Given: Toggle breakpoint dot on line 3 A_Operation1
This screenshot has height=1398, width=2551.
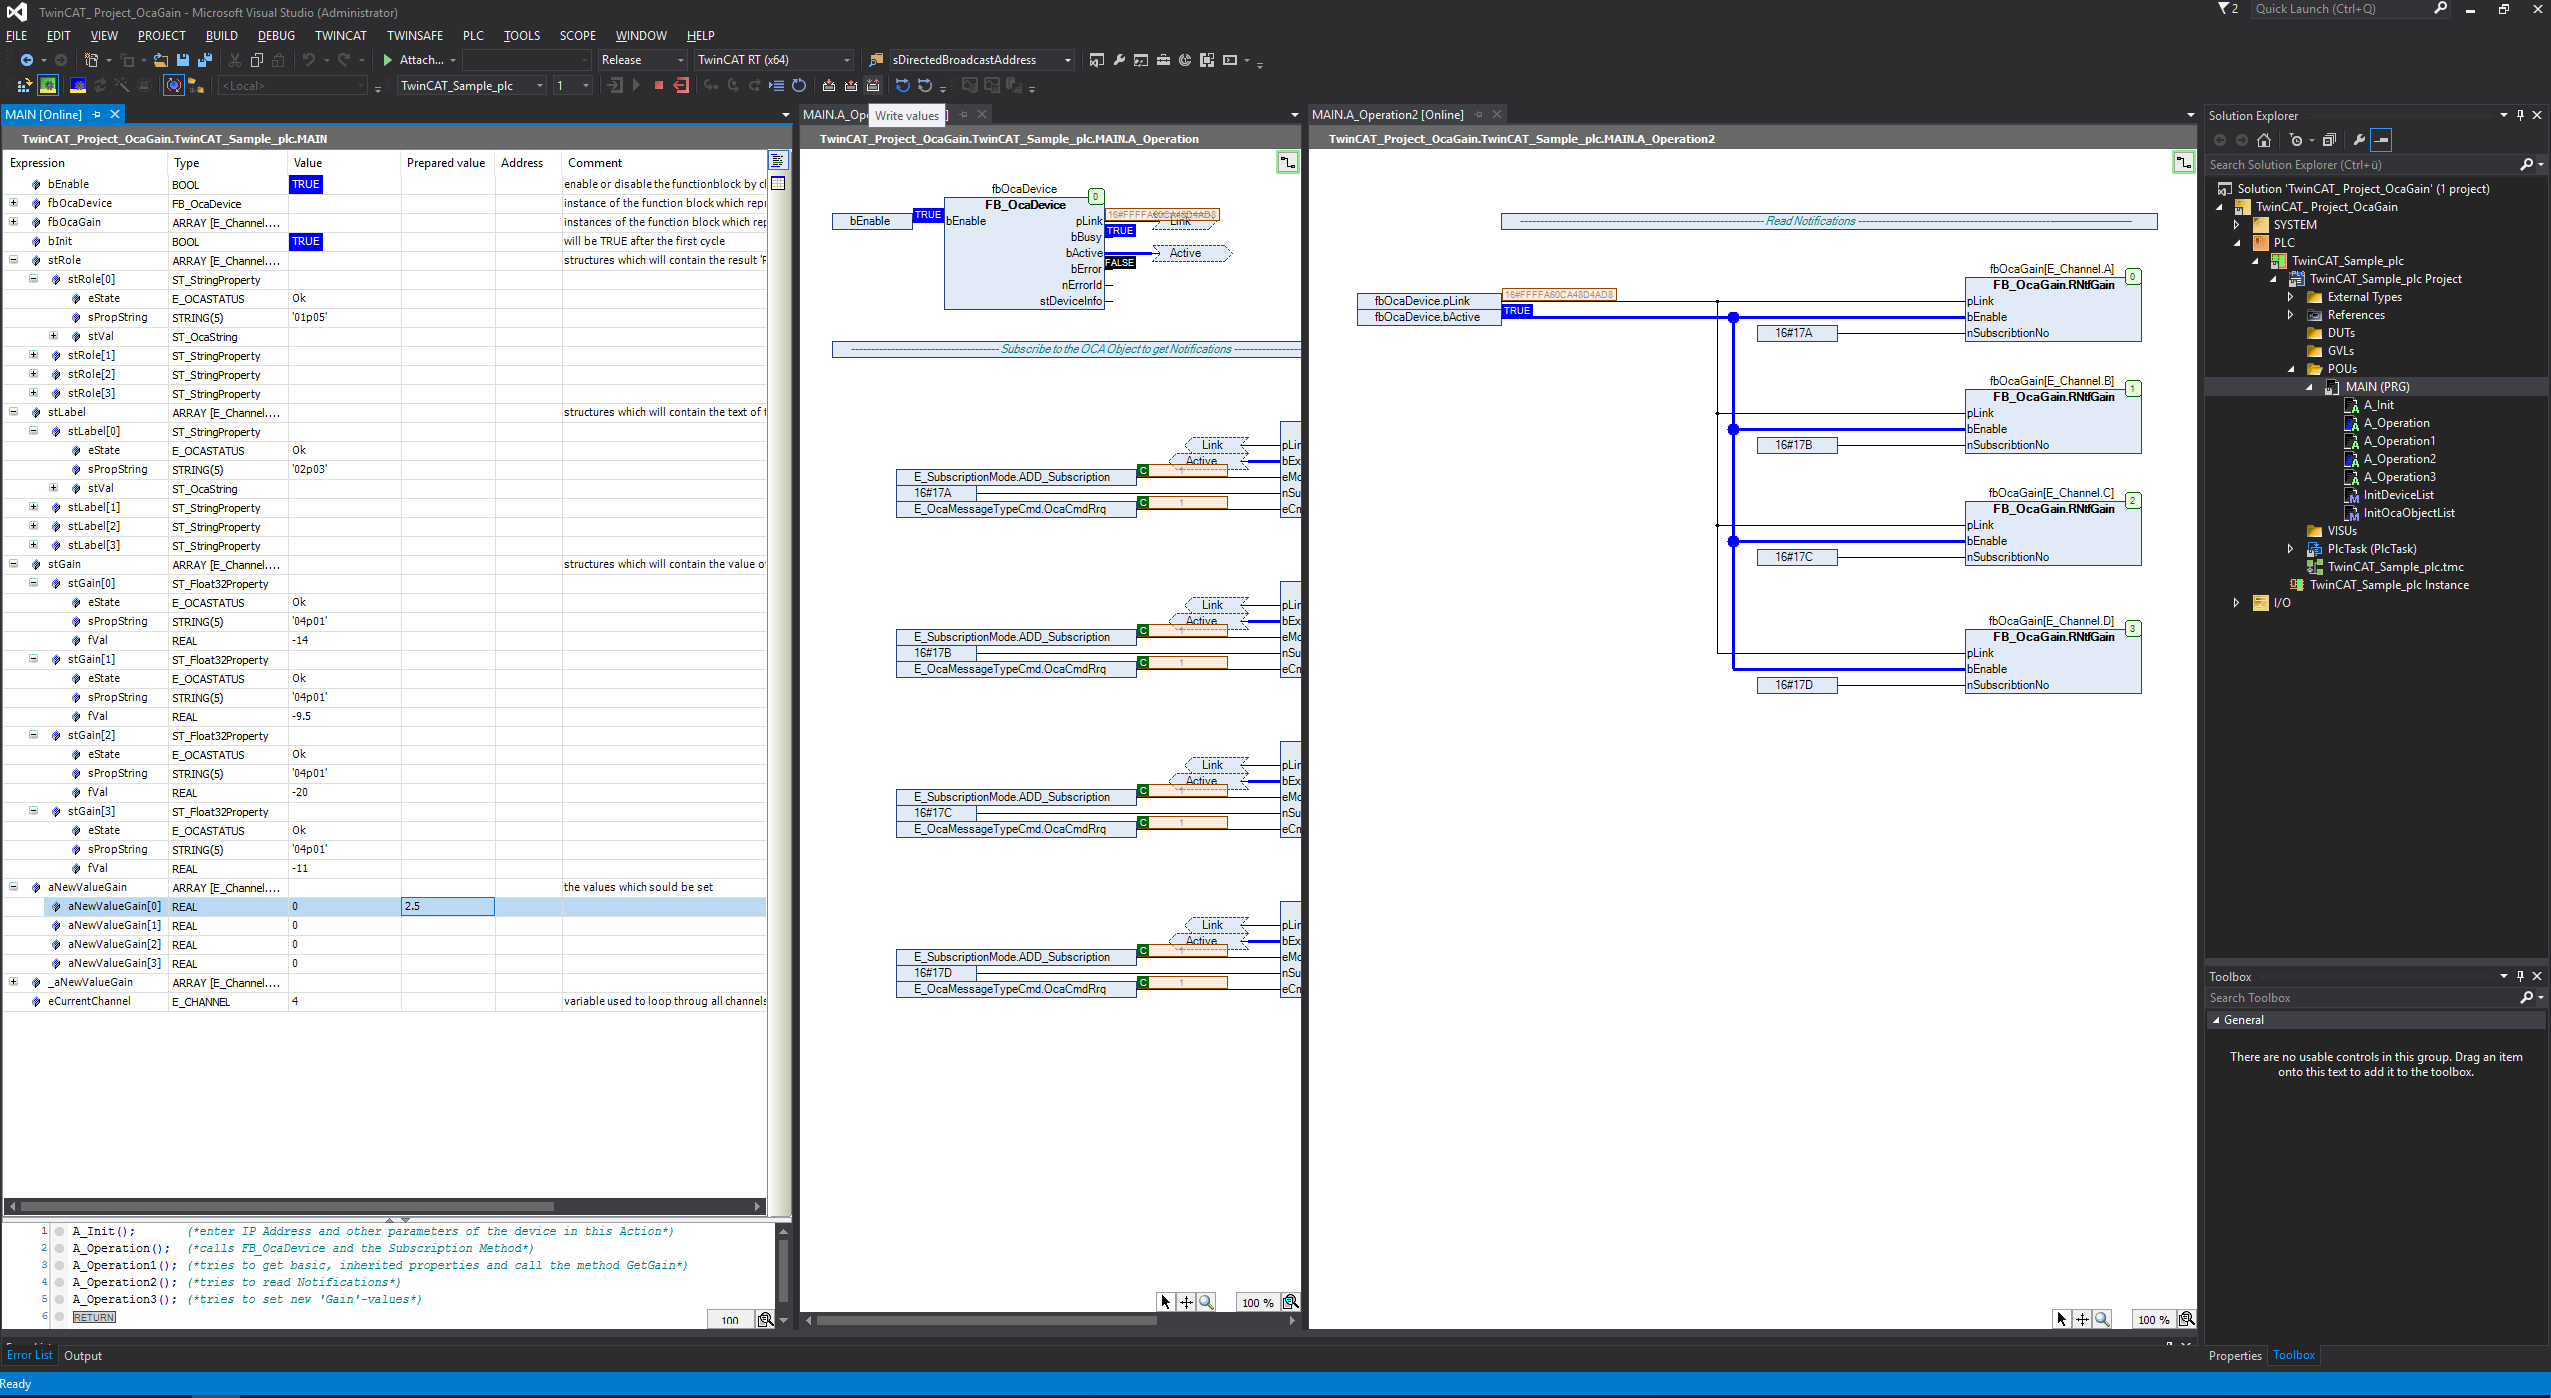Looking at the screenshot, I should [x=60, y=1266].
